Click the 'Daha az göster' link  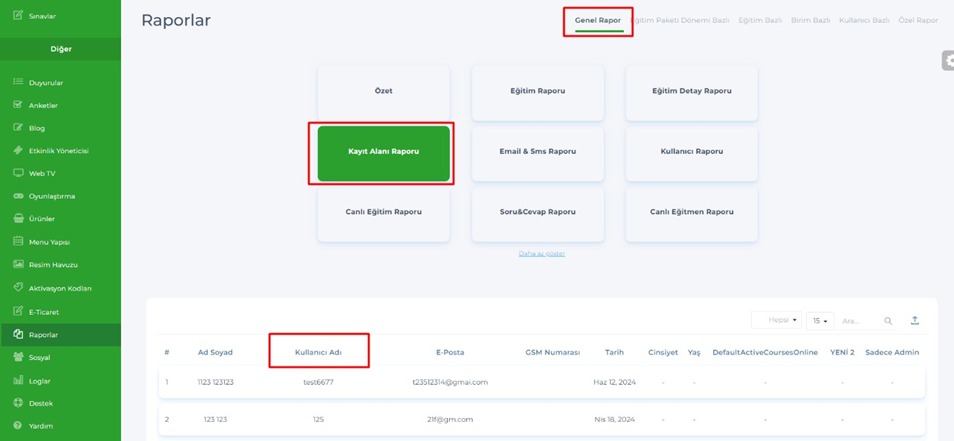click(x=541, y=254)
